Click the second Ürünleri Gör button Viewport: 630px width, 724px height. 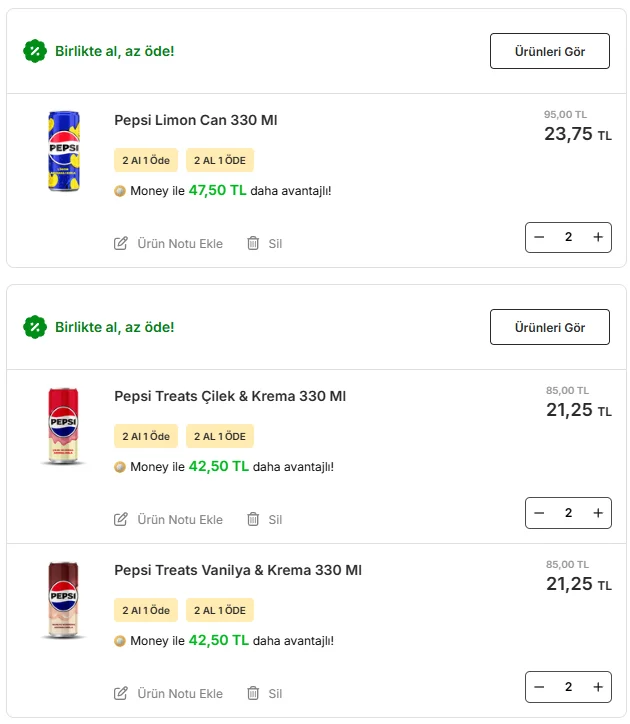tap(550, 327)
